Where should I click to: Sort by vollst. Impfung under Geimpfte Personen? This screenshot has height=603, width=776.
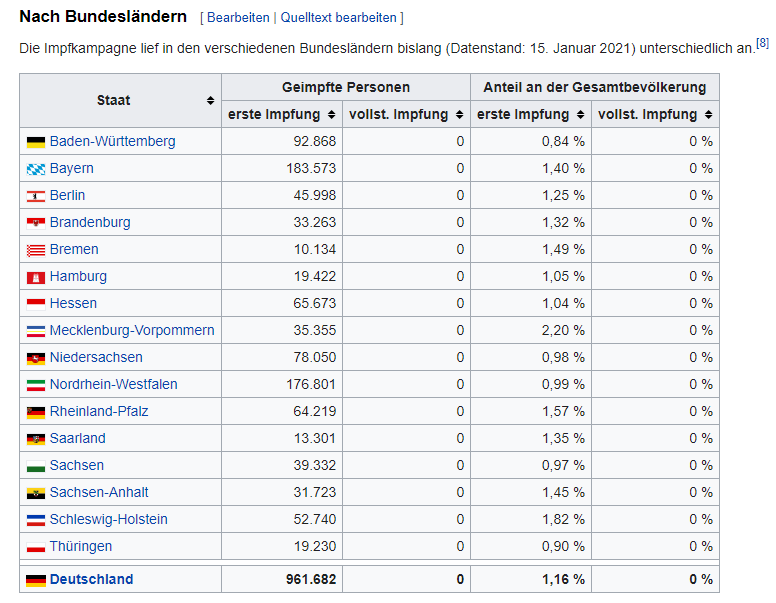pyautogui.click(x=458, y=115)
